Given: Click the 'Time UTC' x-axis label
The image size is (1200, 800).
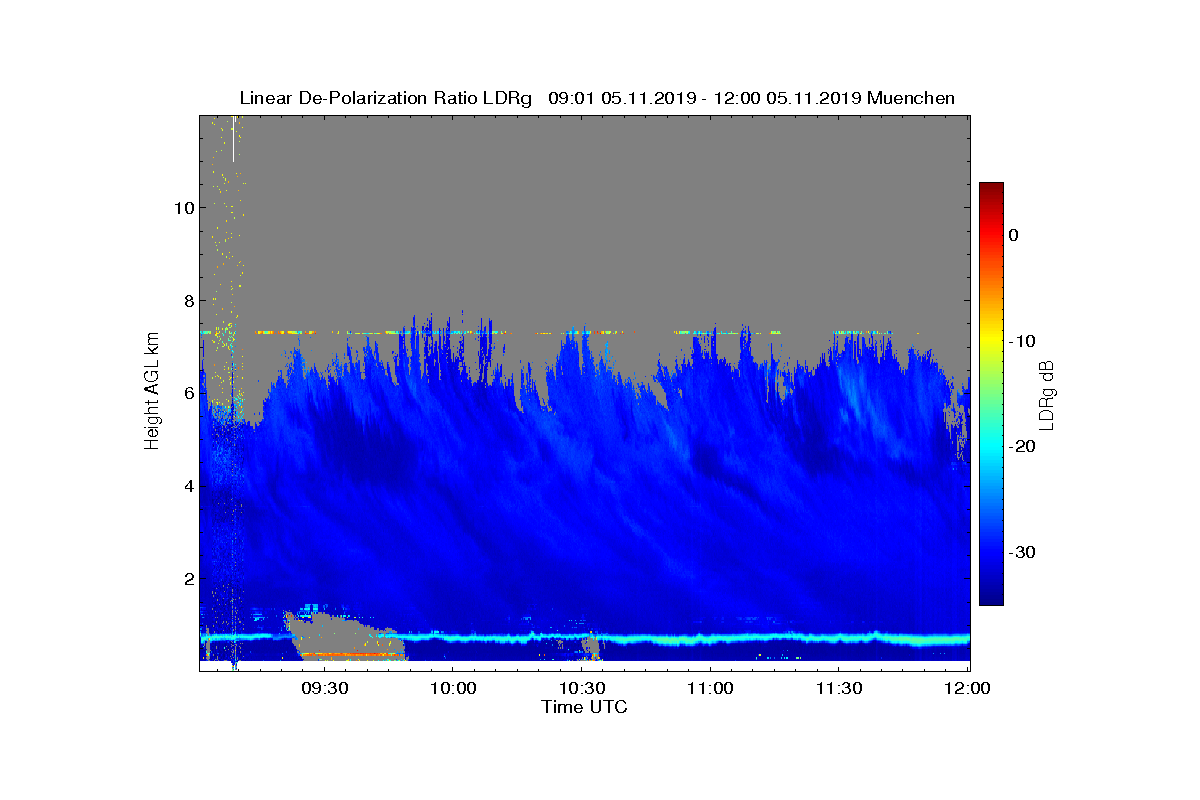Looking at the screenshot, I should pos(584,707).
